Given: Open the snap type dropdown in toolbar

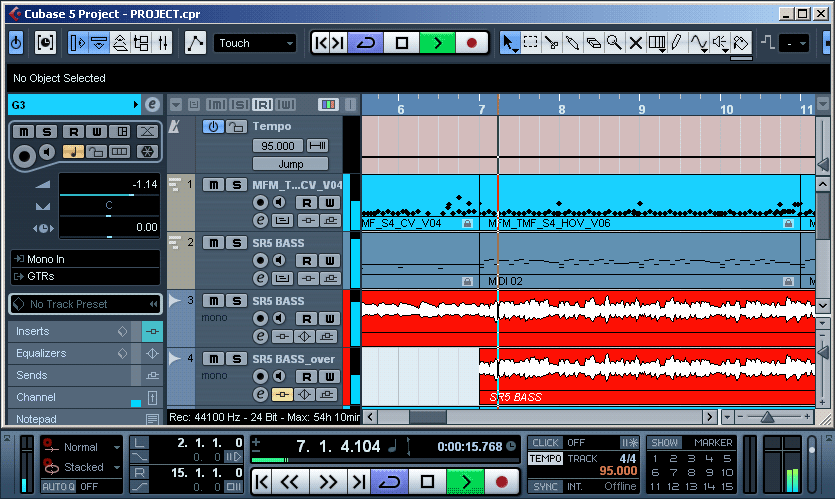Looking at the screenshot, I should pos(794,43).
